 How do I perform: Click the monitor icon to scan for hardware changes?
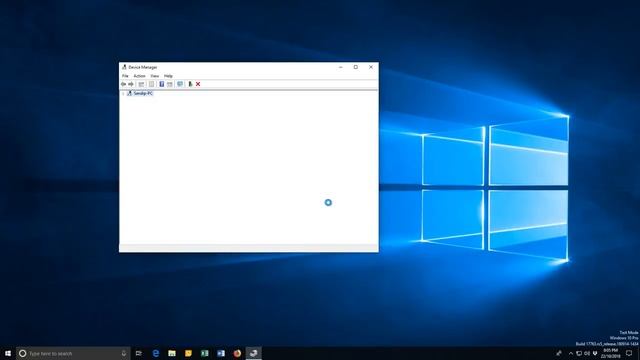click(x=180, y=84)
